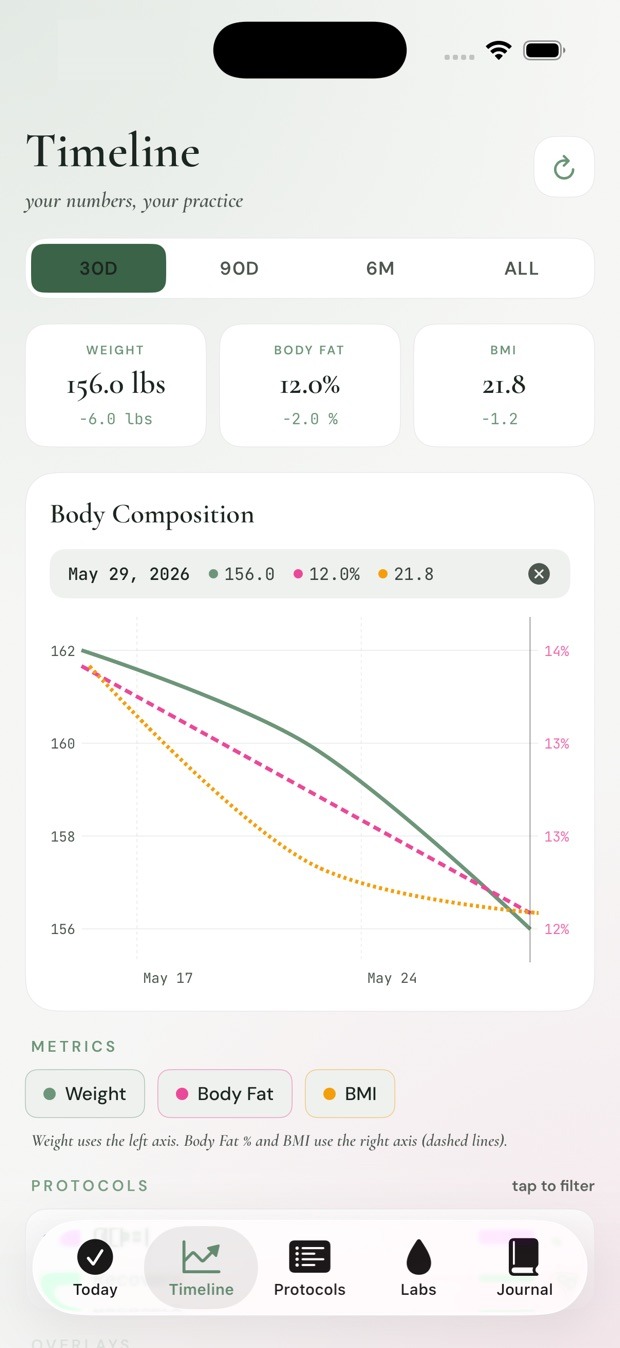Tap the 'tap to filter' protocols link

553,1186
